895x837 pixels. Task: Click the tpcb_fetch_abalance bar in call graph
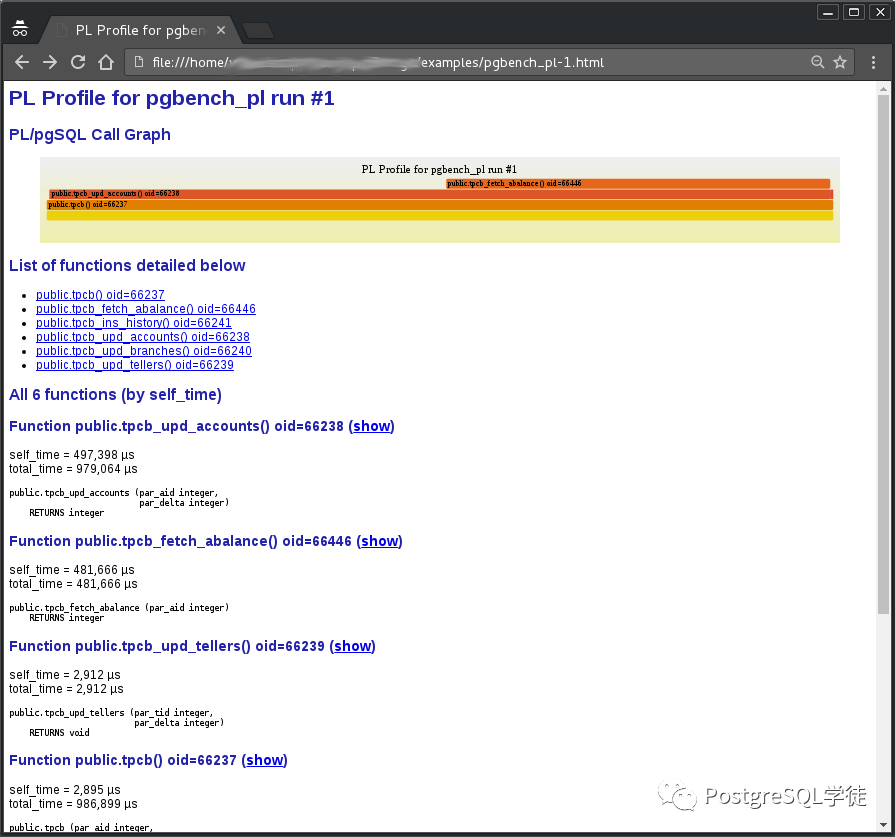[638, 183]
